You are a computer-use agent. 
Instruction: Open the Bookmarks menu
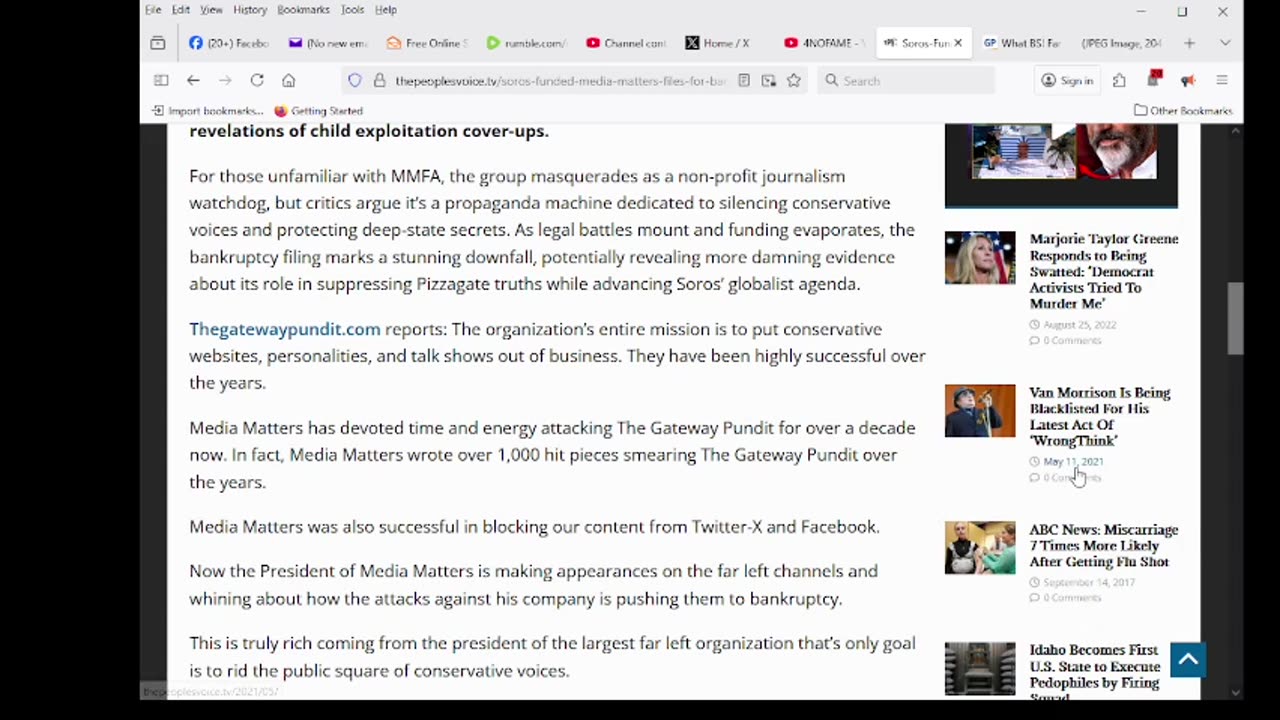[303, 10]
